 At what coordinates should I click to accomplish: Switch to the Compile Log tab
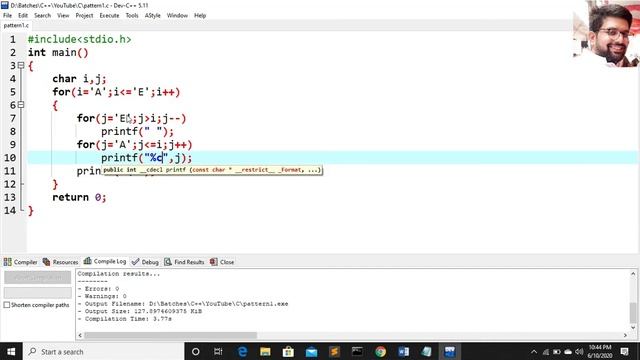pyautogui.click(x=105, y=261)
